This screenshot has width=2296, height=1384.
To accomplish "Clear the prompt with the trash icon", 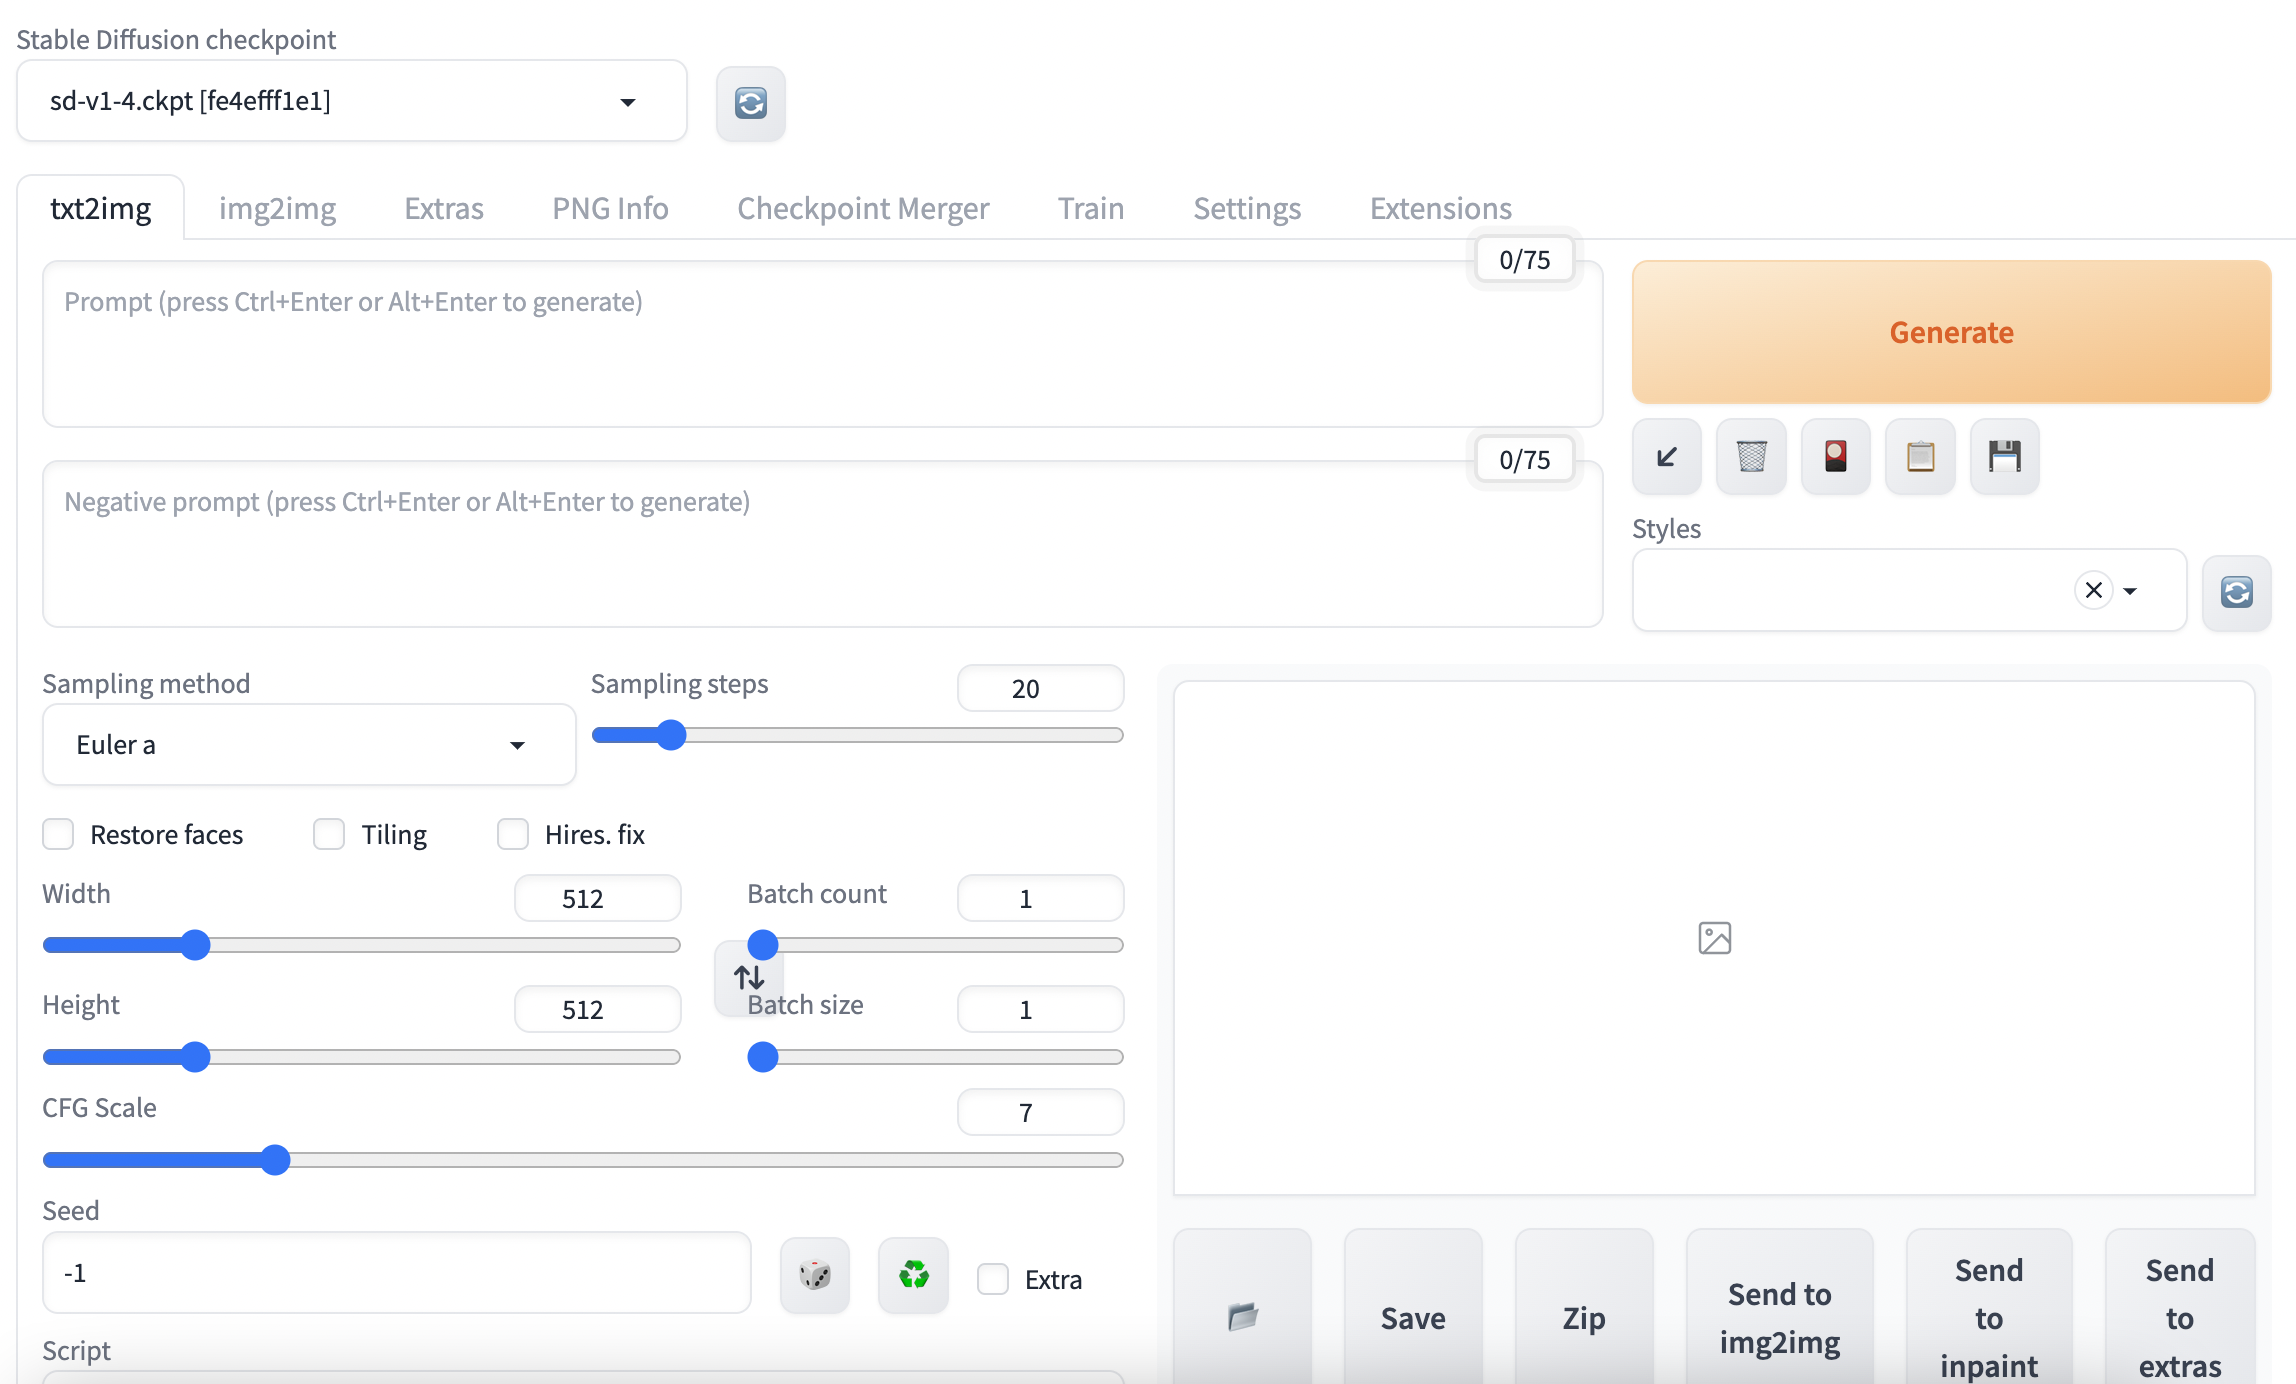I will click(x=1751, y=457).
